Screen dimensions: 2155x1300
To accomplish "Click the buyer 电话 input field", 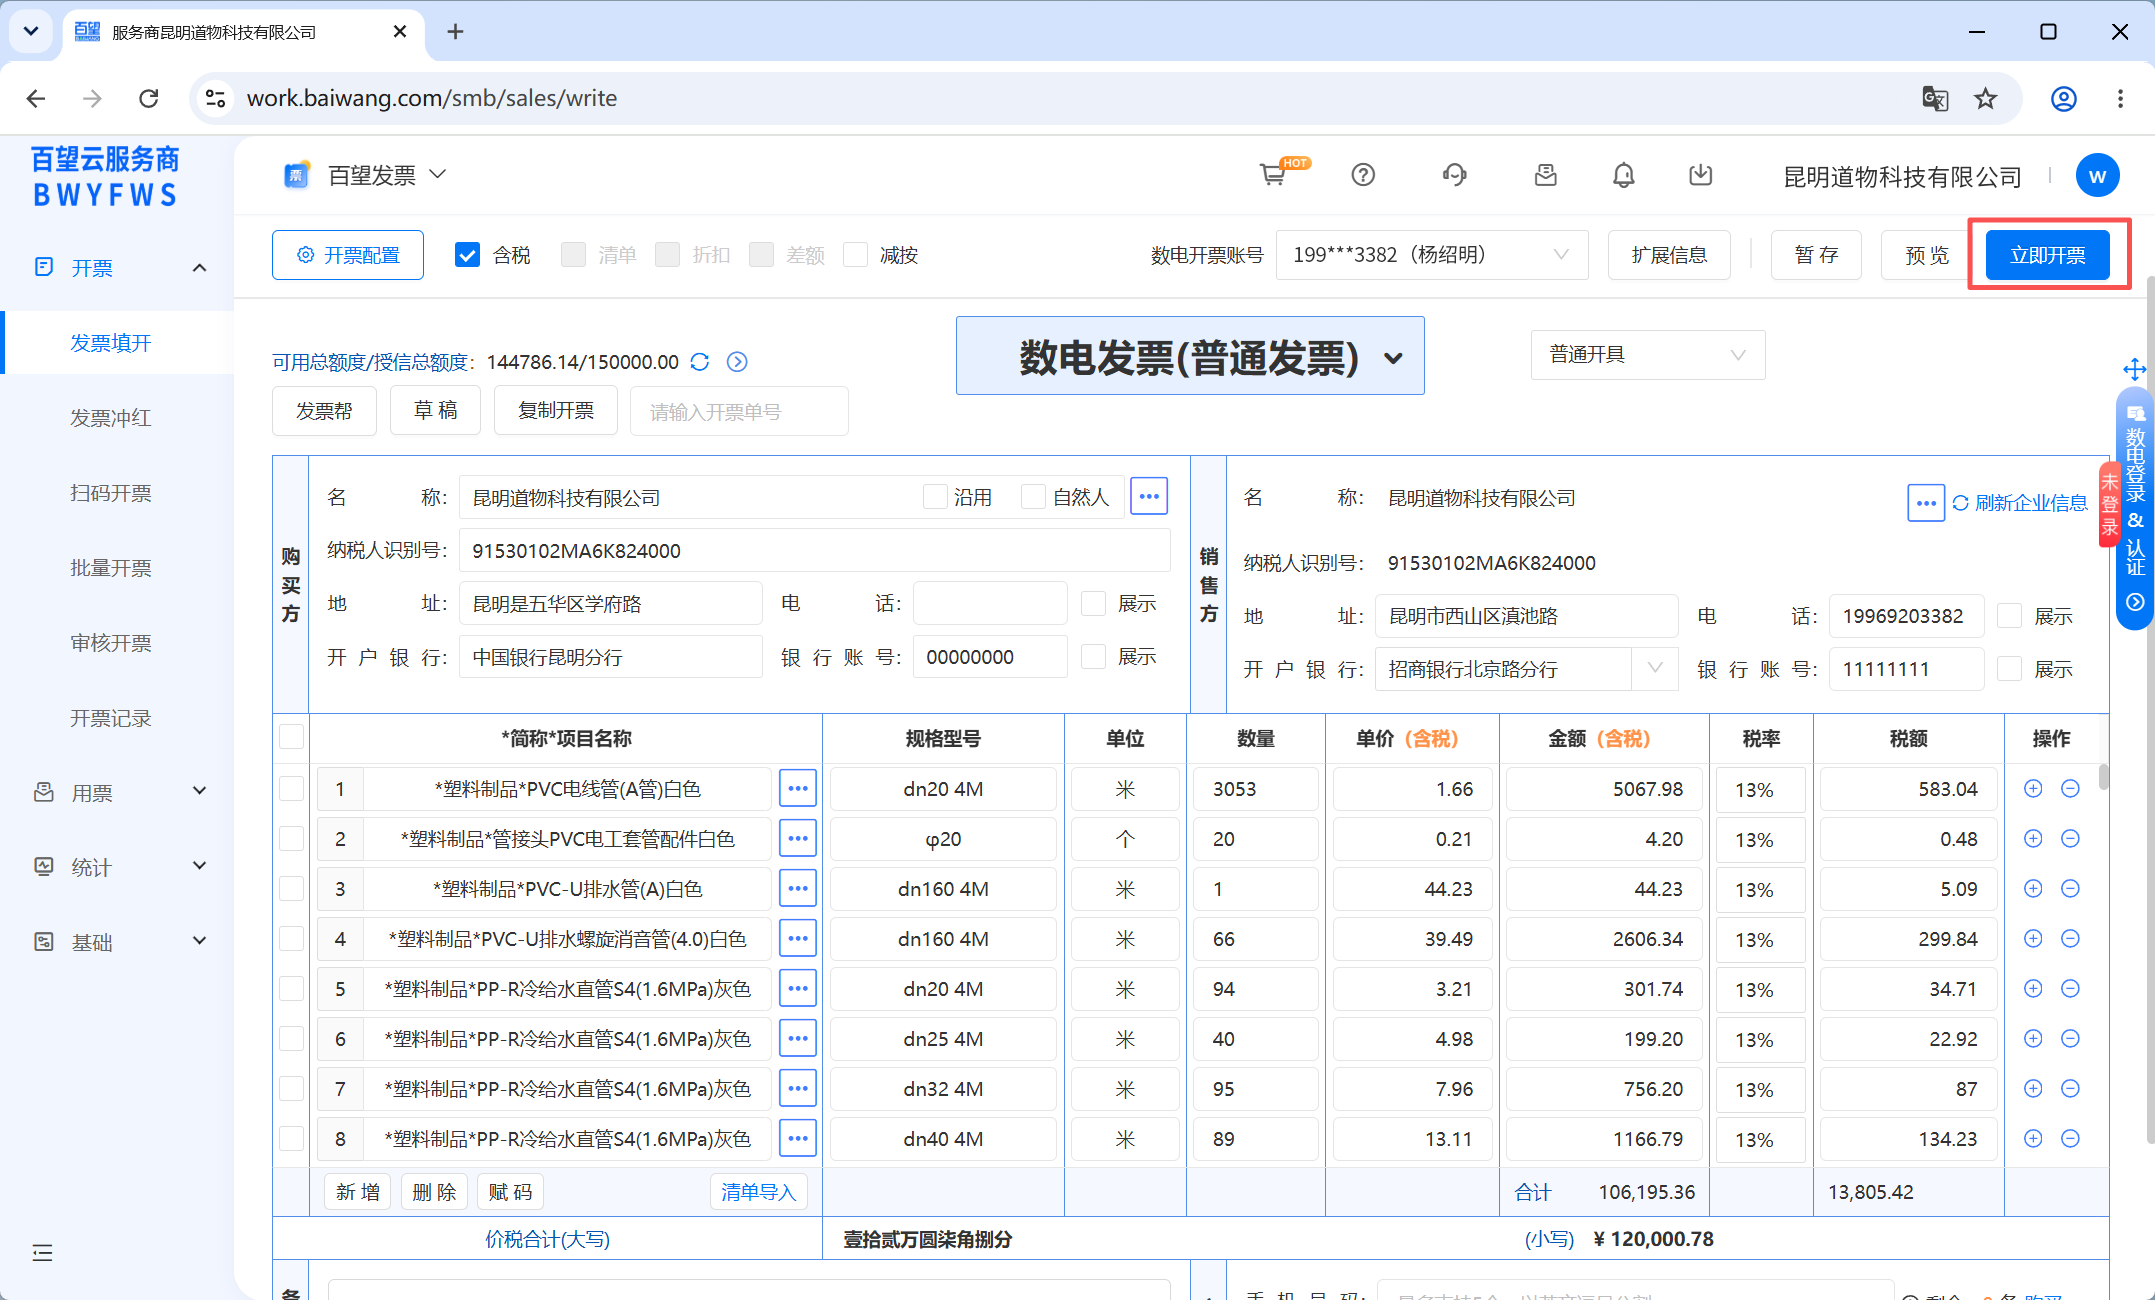I will click(x=990, y=603).
